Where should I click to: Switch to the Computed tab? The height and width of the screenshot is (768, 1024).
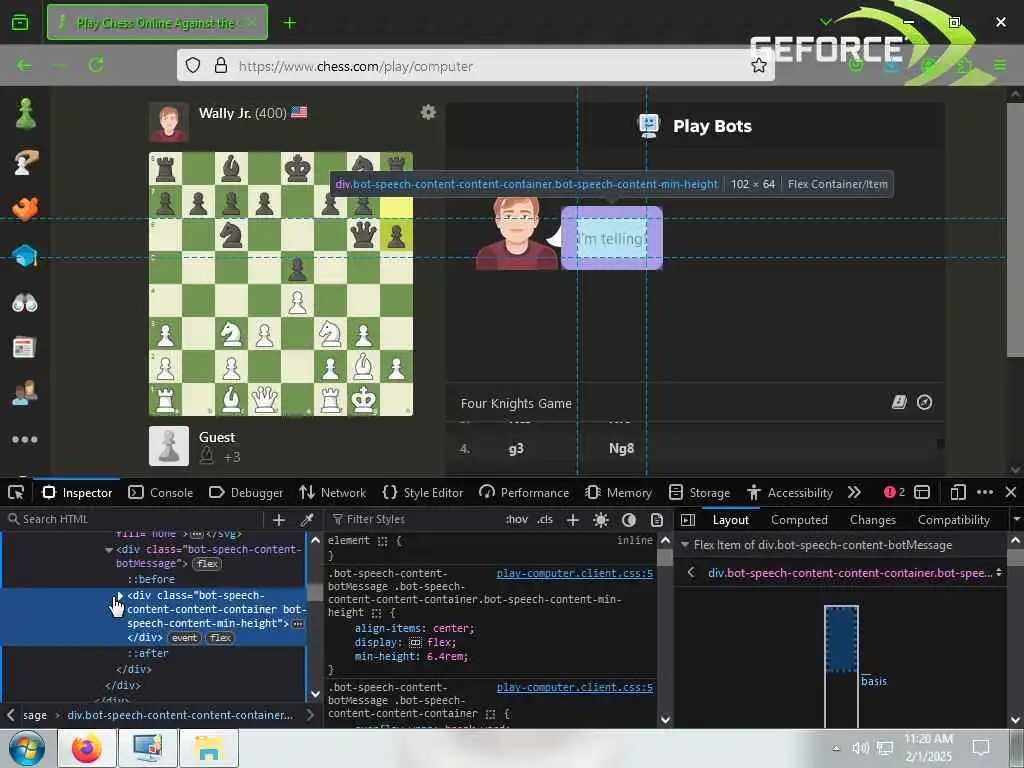(x=799, y=520)
